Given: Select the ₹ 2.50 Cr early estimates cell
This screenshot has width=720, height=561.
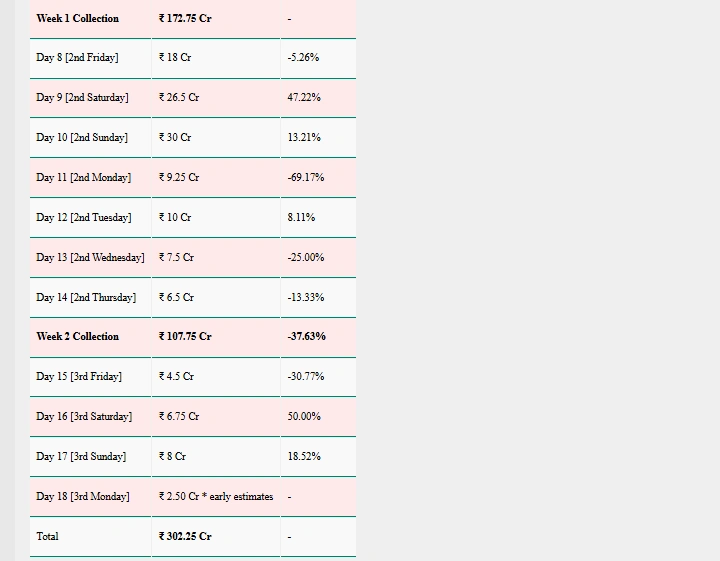Looking at the screenshot, I should (x=216, y=496).
